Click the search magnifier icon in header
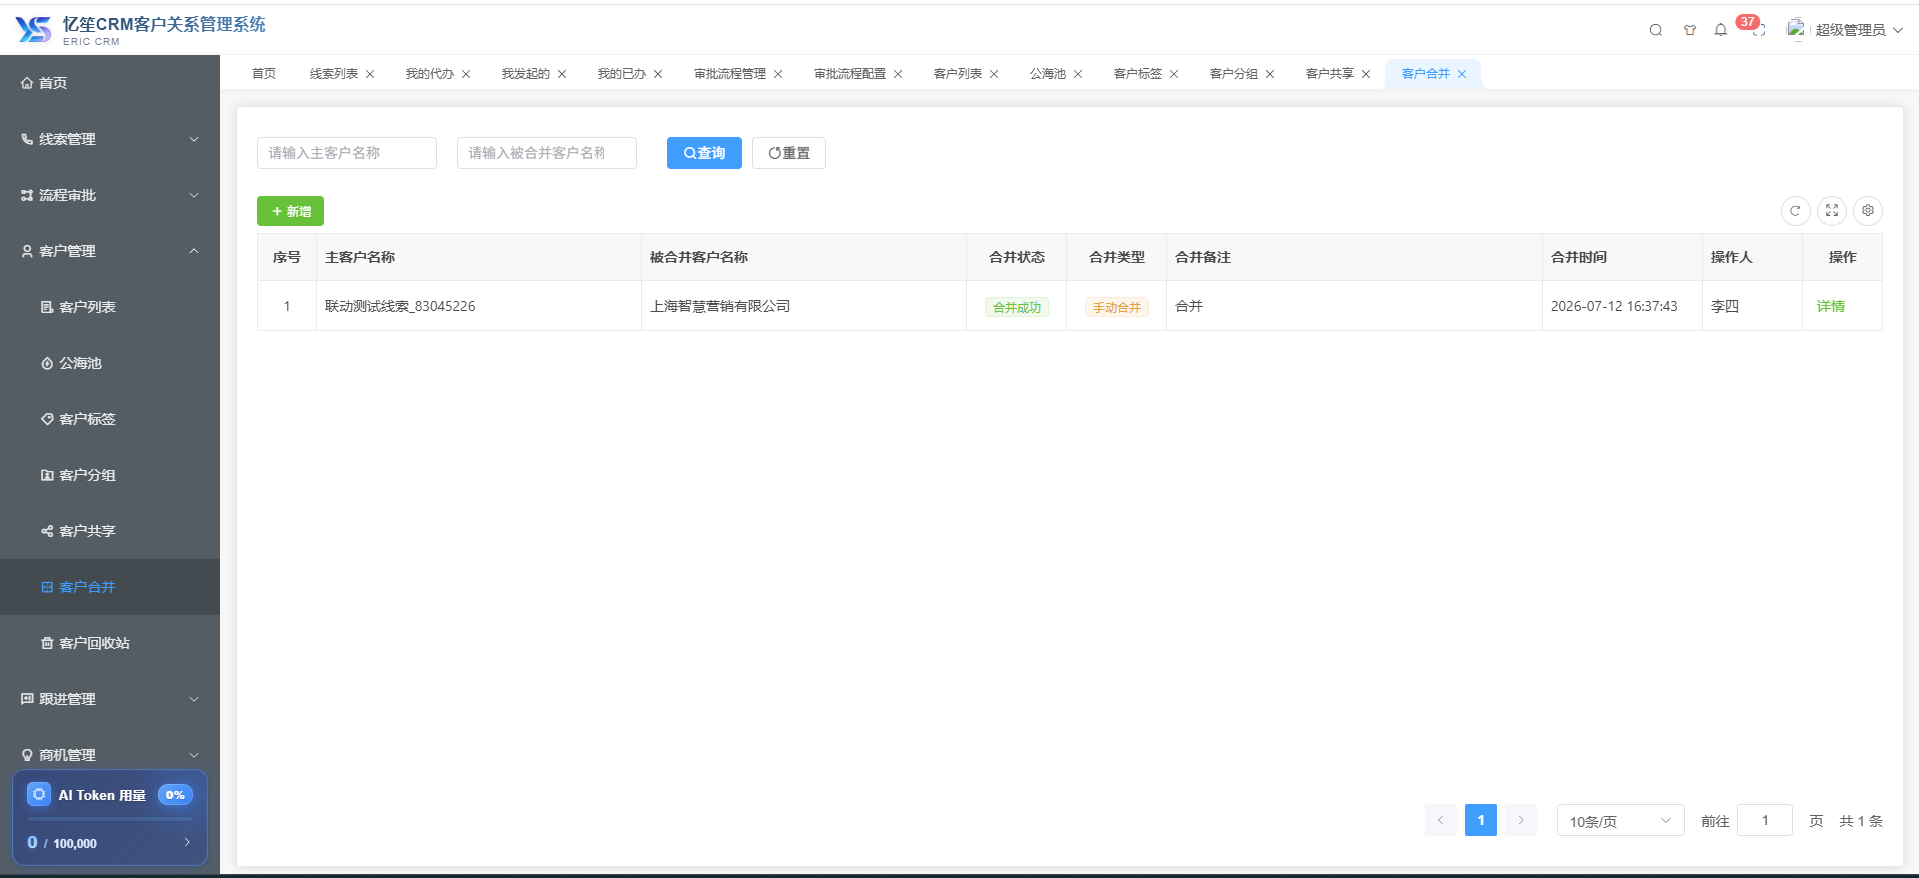The image size is (1919, 878). [x=1656, y=30]
